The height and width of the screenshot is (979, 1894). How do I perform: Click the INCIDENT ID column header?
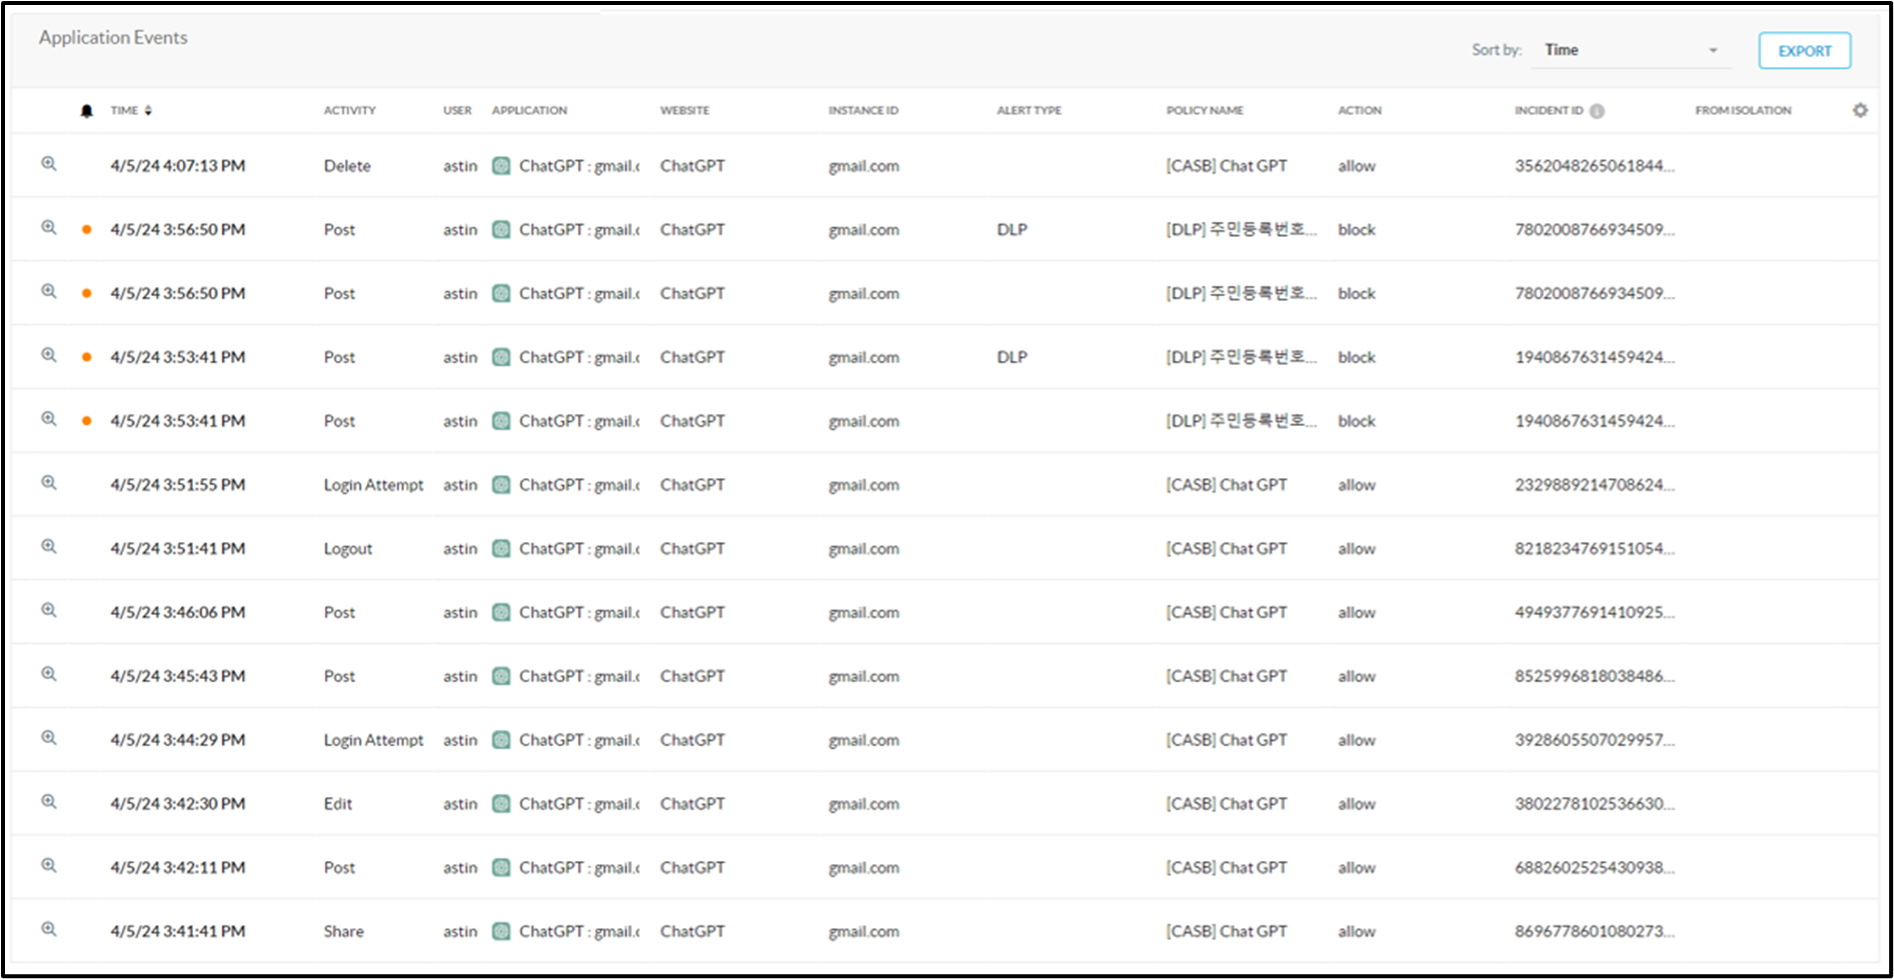click(1549, 111)
